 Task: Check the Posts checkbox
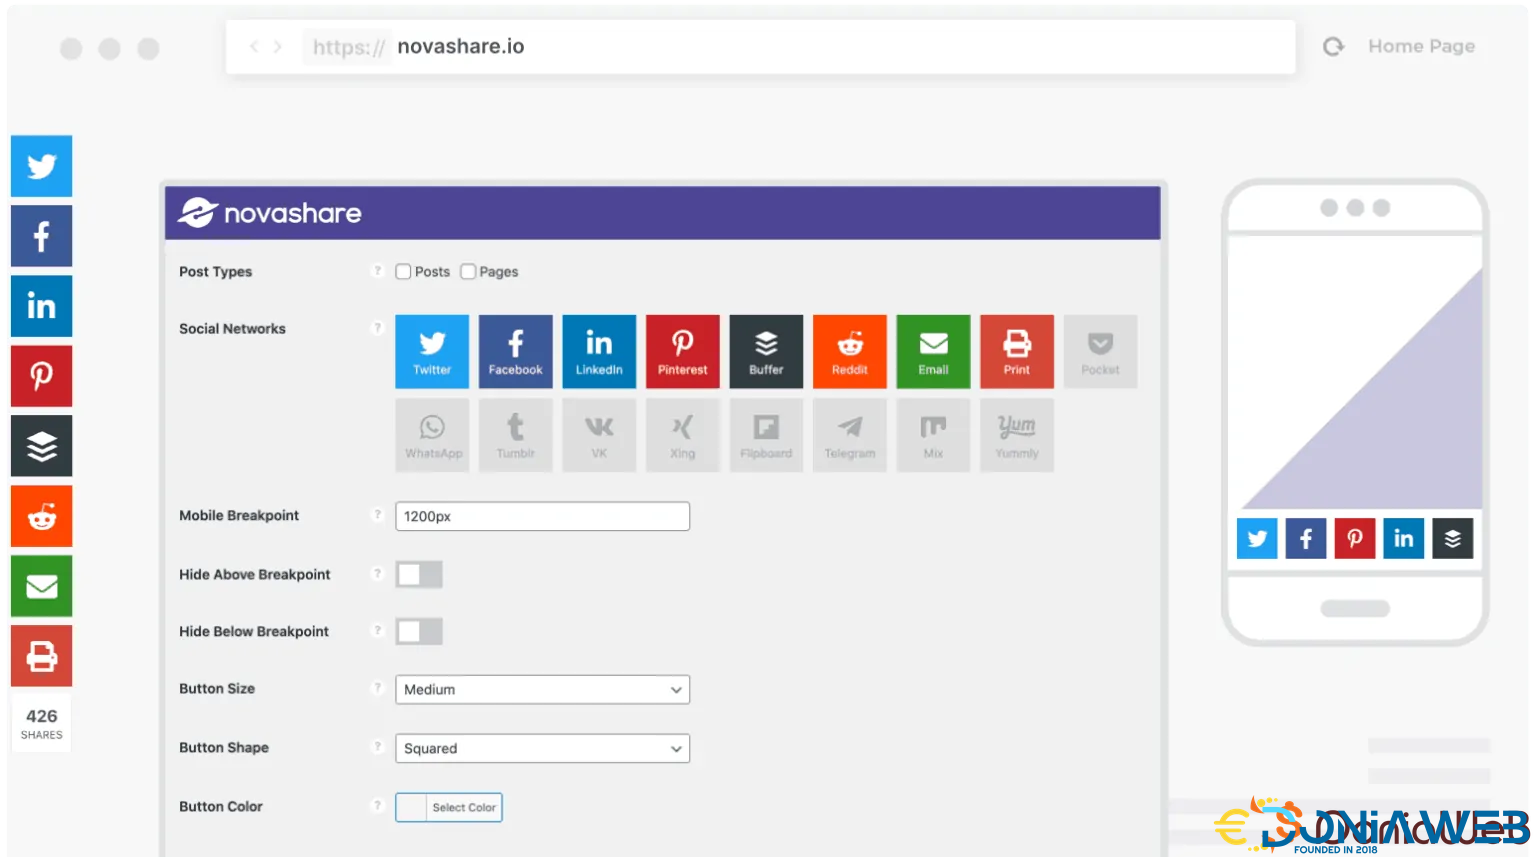coord(403,272)
